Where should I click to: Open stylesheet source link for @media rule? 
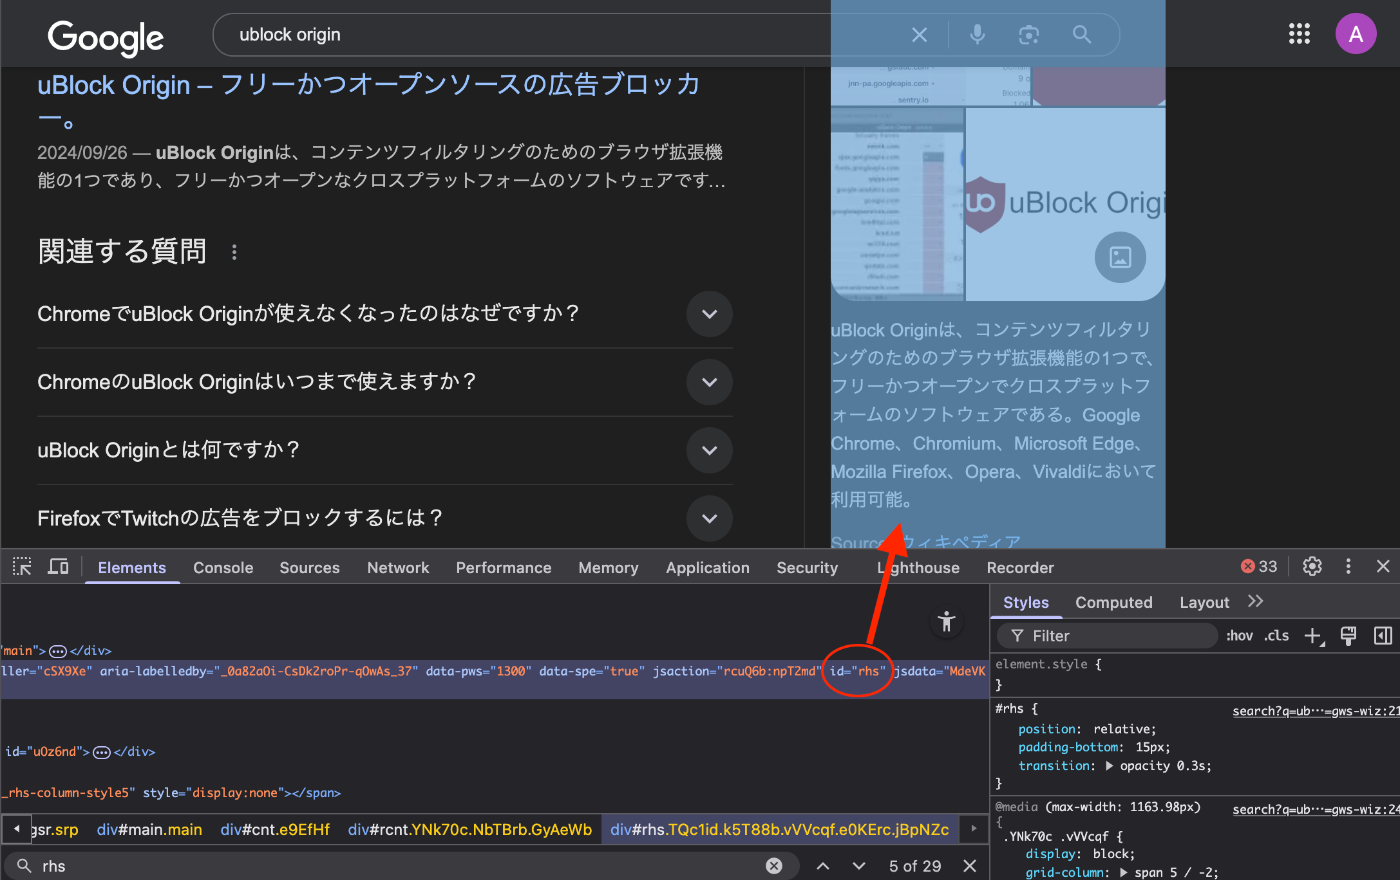(x=1316, y=810)
